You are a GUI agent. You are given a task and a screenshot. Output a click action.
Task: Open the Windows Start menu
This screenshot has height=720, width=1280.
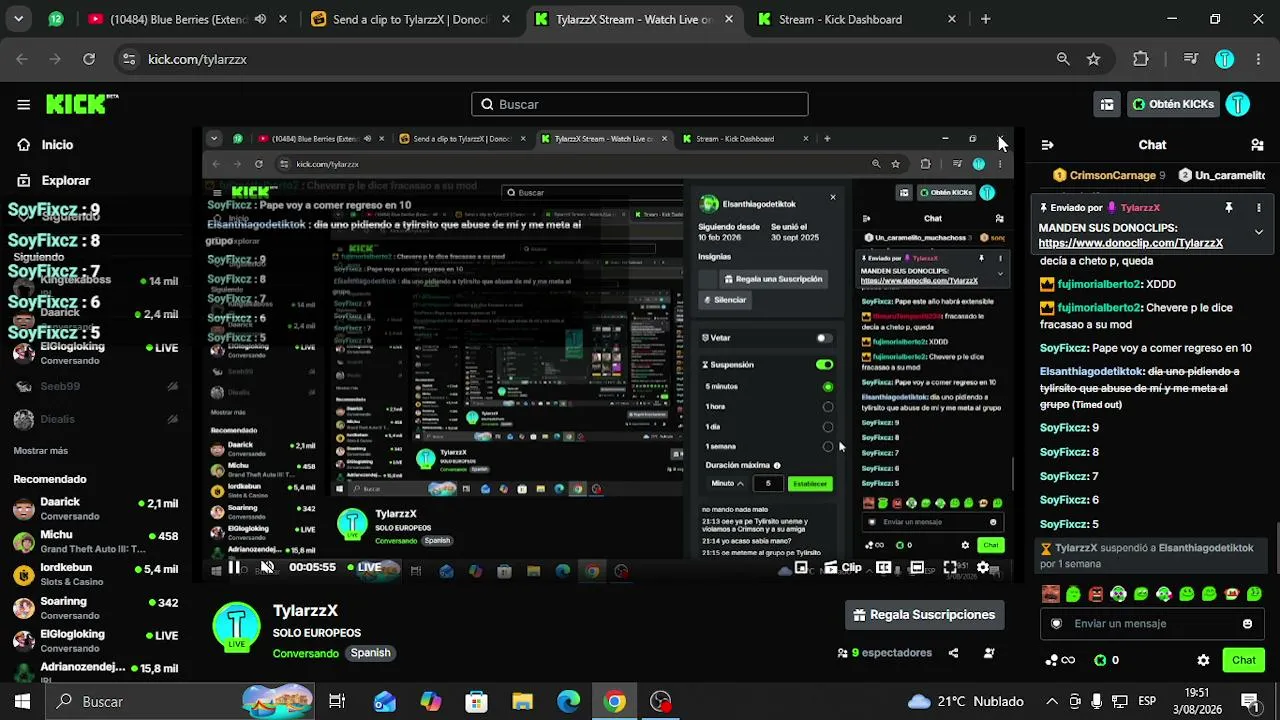click(x=22, y=701)
